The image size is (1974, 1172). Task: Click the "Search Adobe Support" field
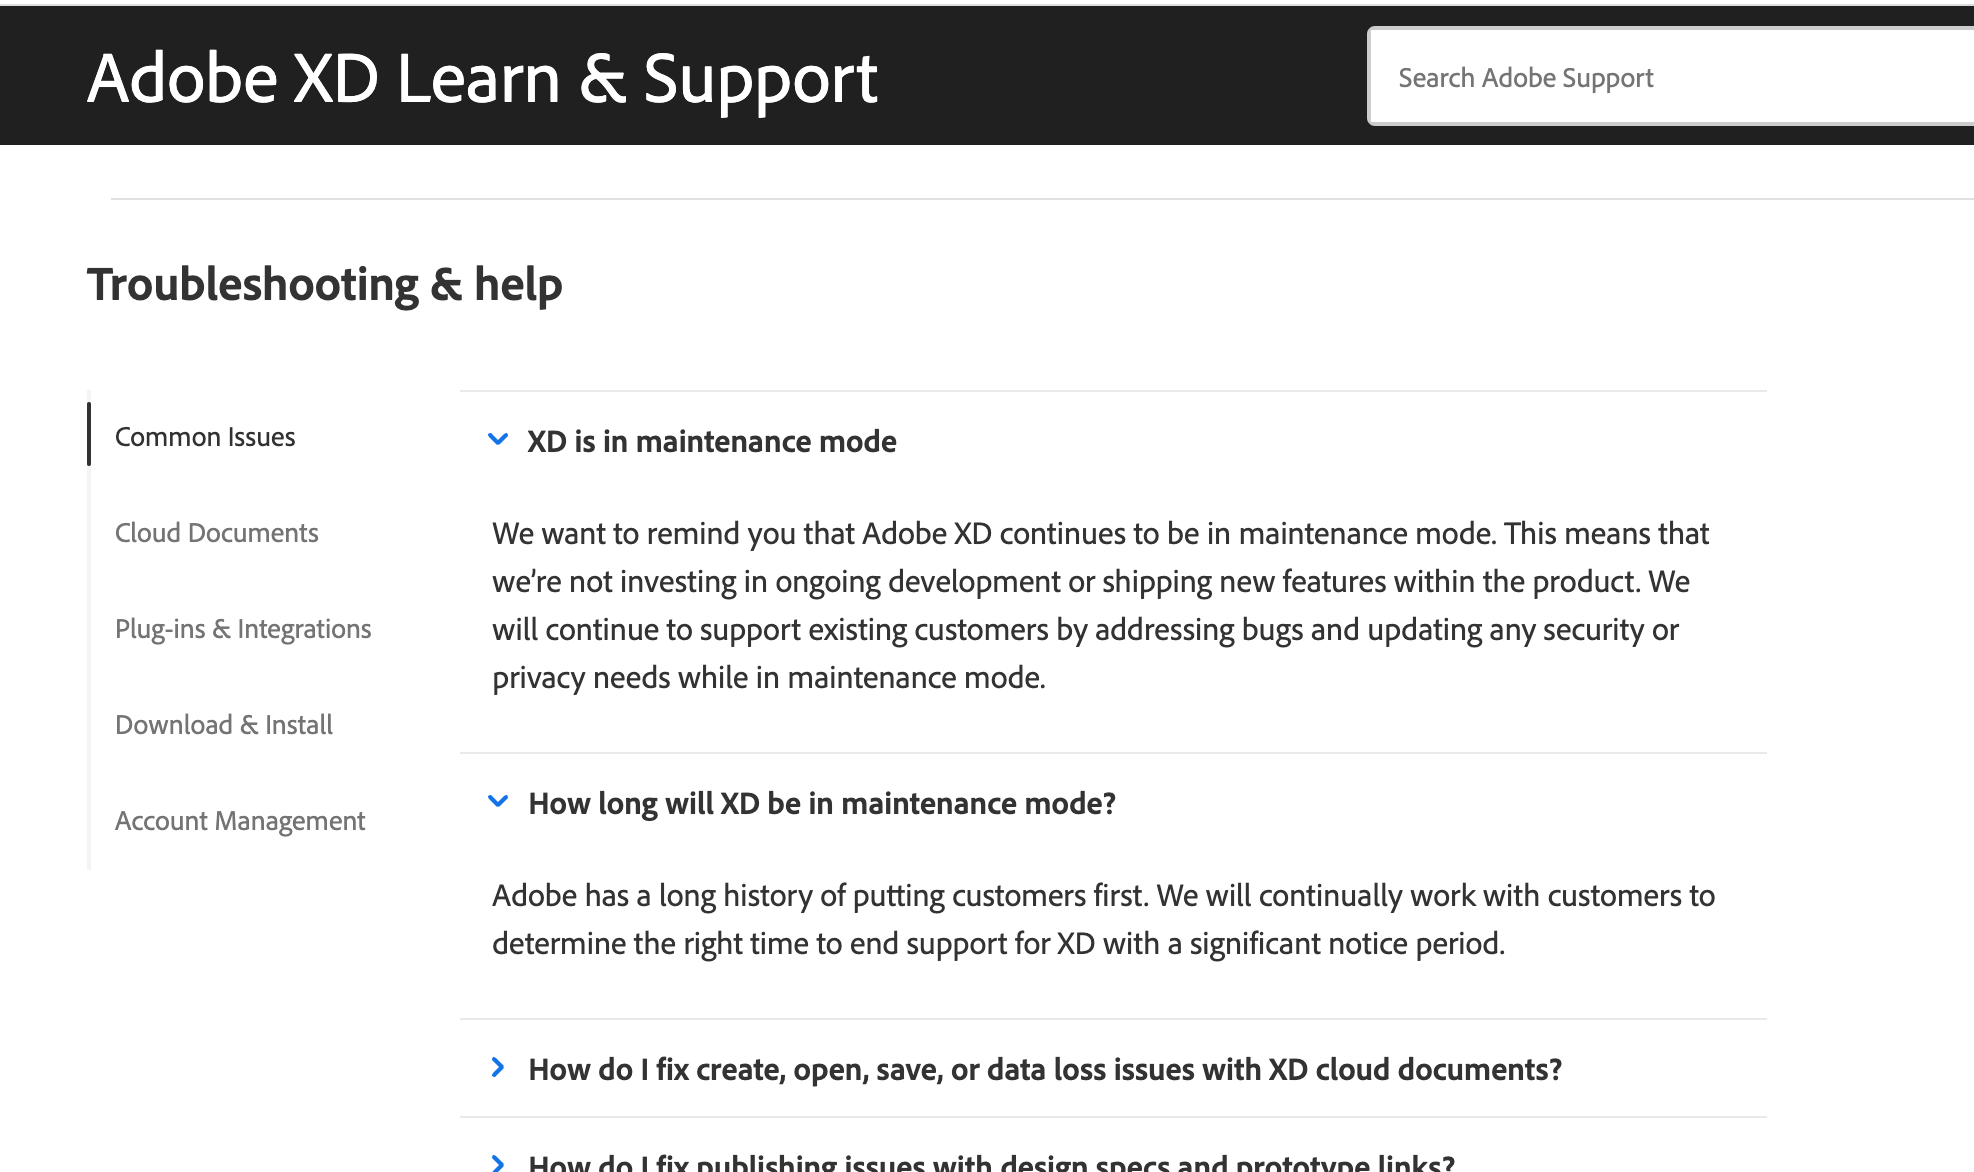[x=1670, y=76]
